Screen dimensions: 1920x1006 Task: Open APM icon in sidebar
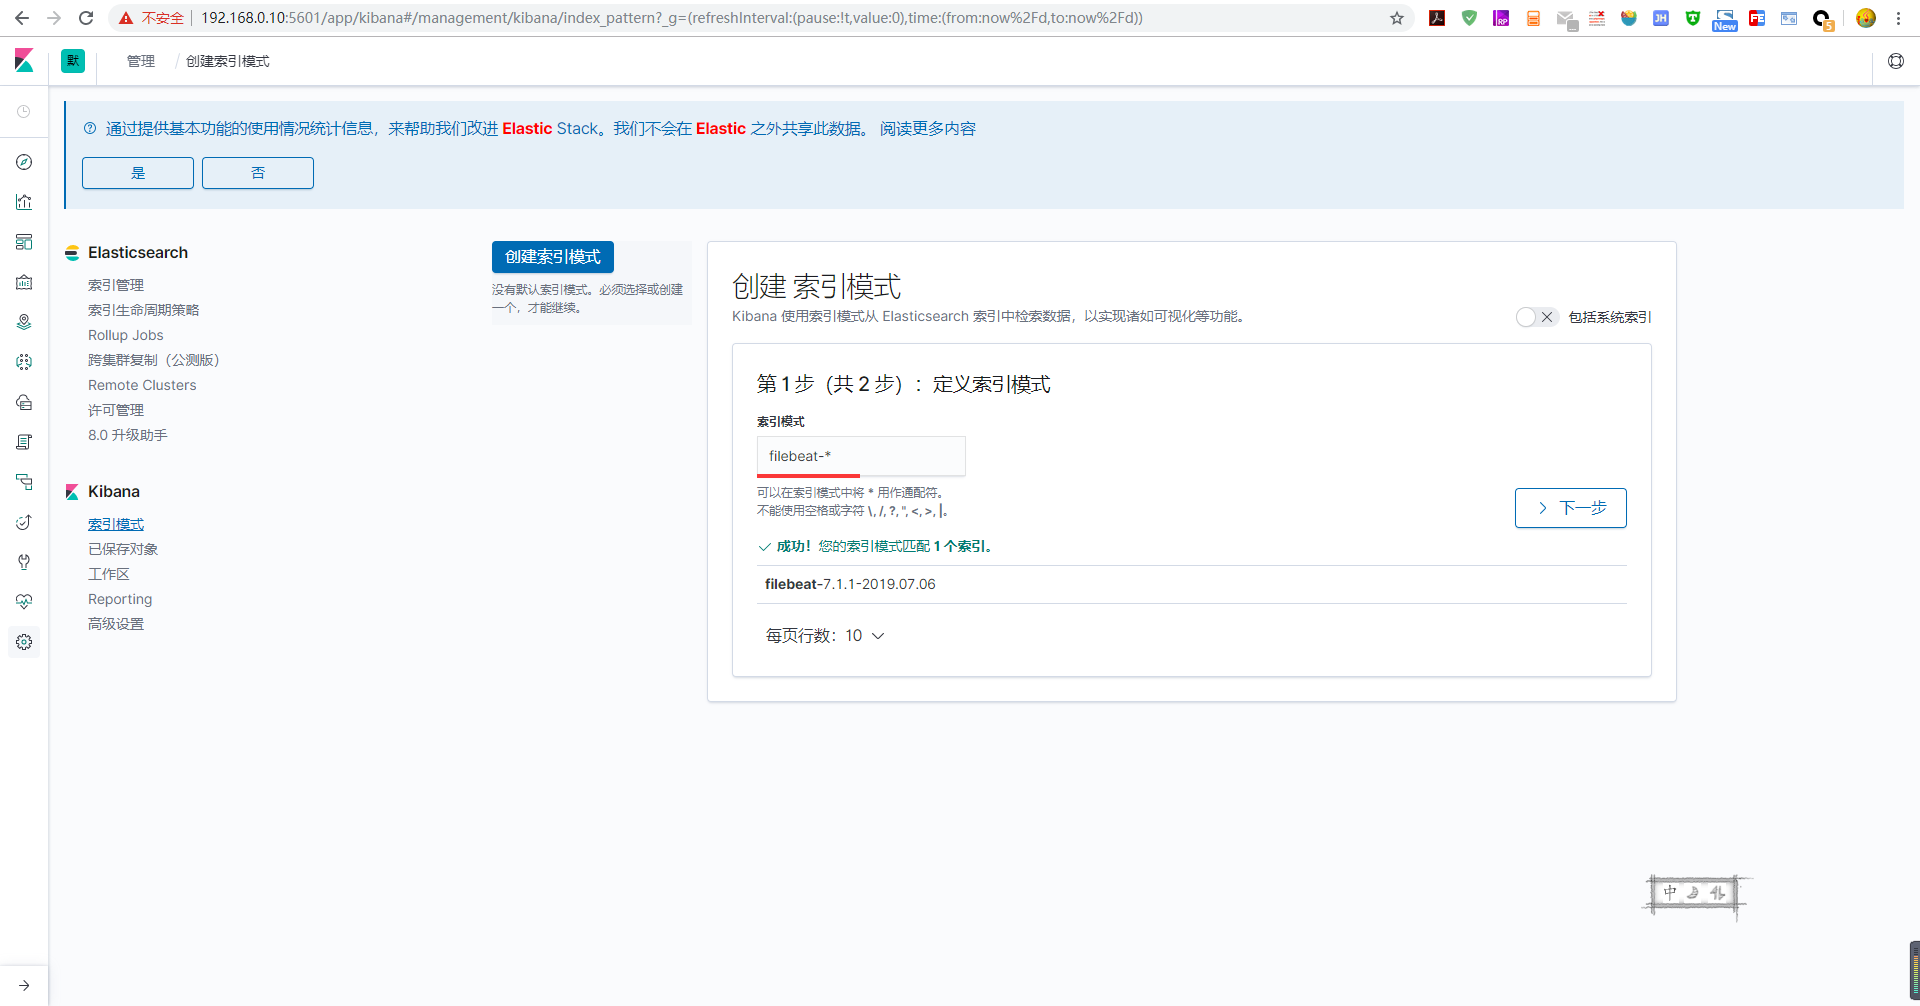click(x=24, y=482)
